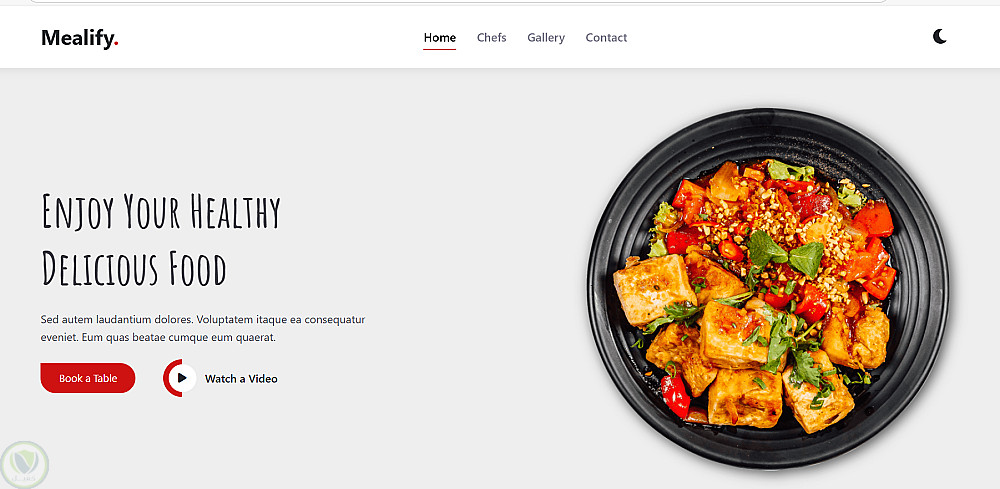Screen dimensions: 1000x489
Task: Click the red arc beside the play button
Action: tap(168, 378)
